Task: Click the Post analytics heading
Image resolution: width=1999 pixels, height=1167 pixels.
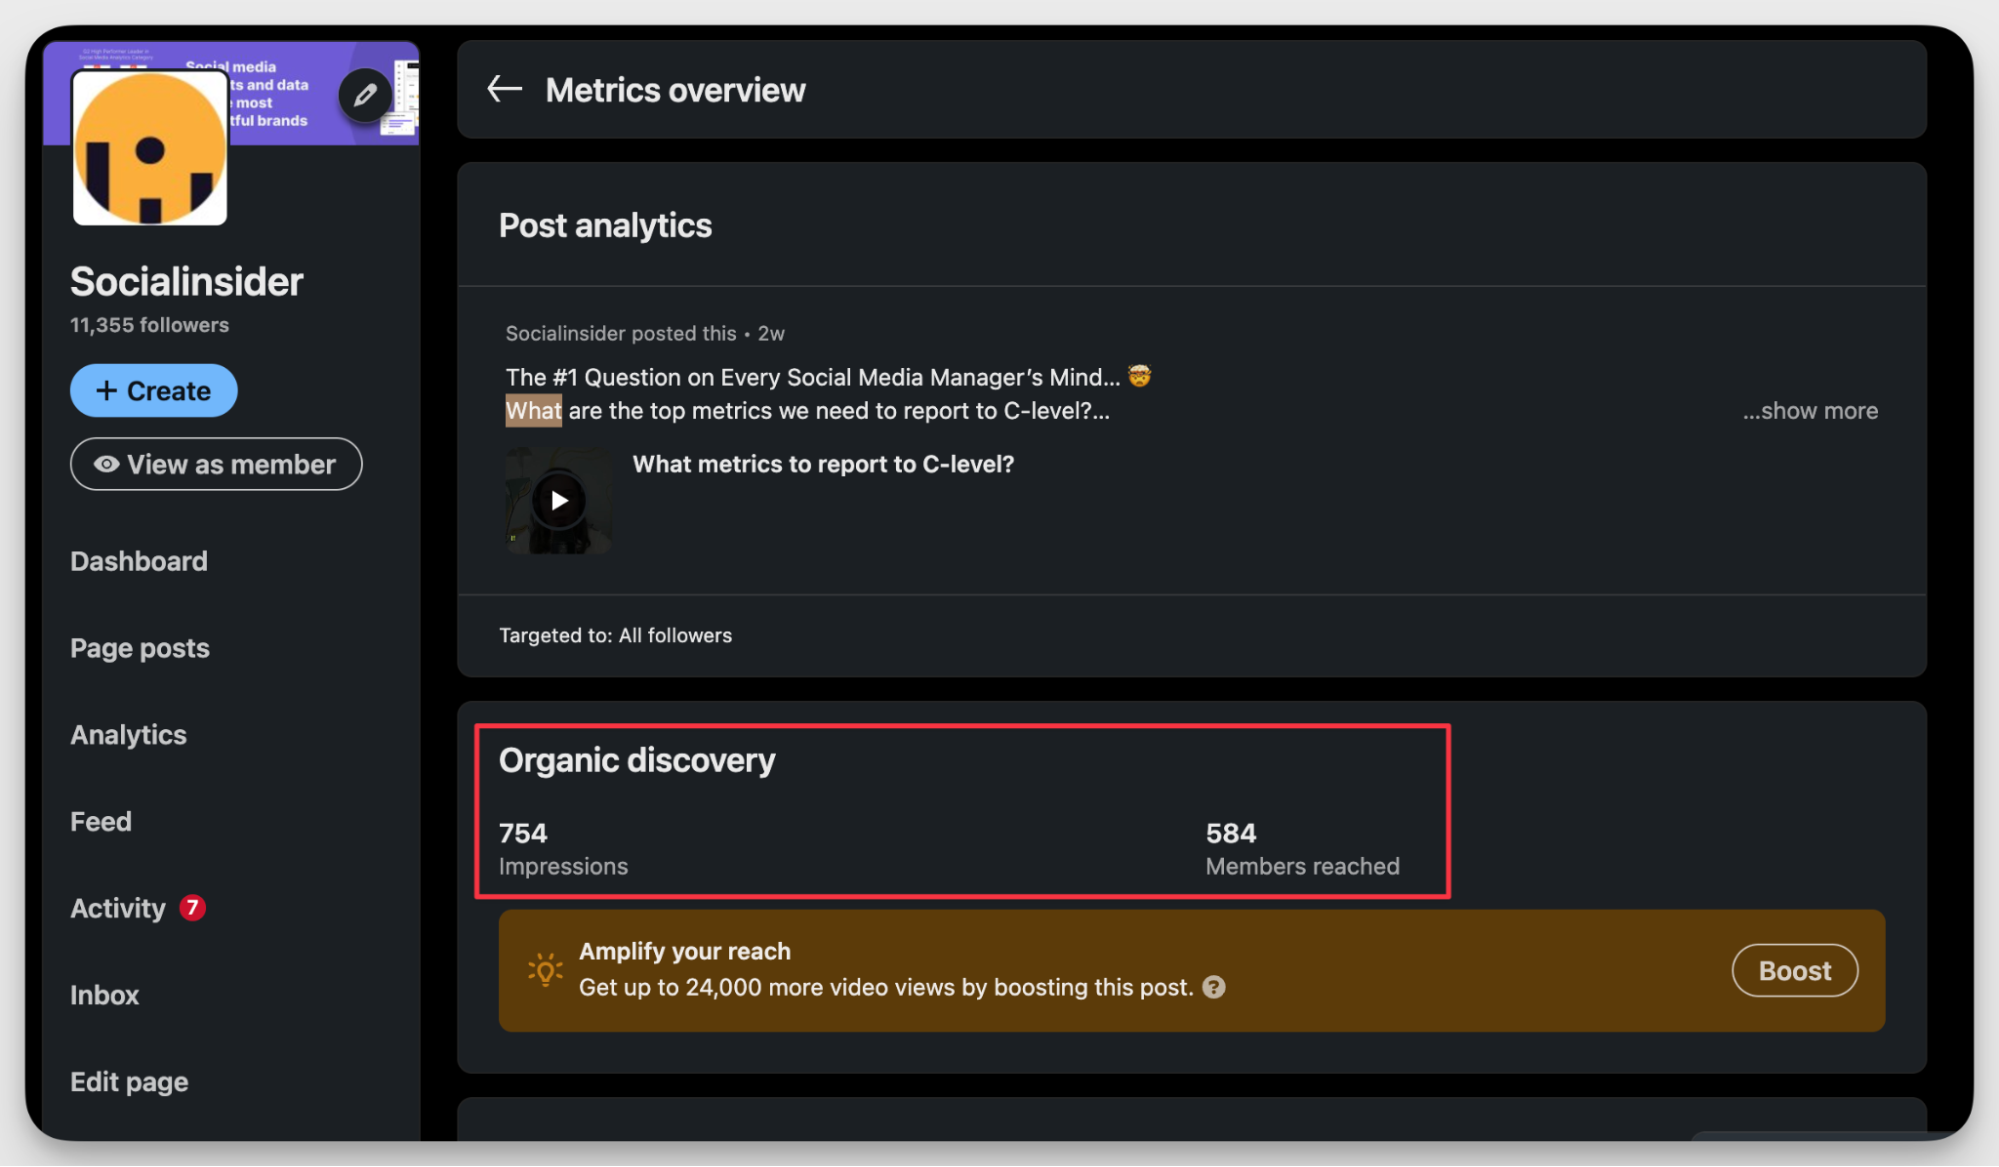Action: tap(605, 226)
